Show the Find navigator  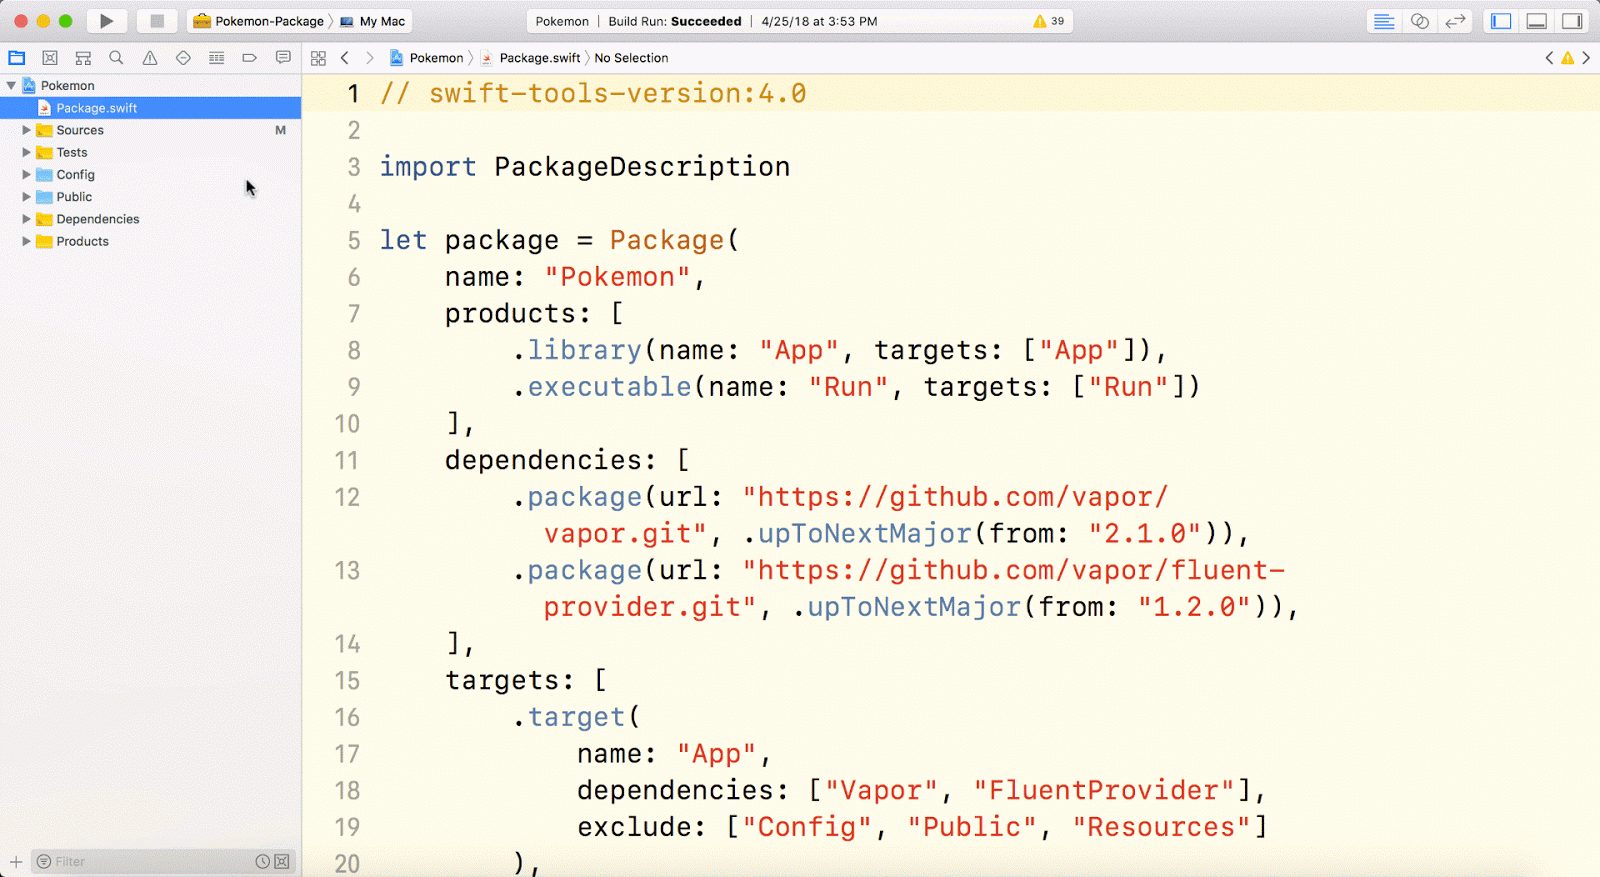[116, 58]
